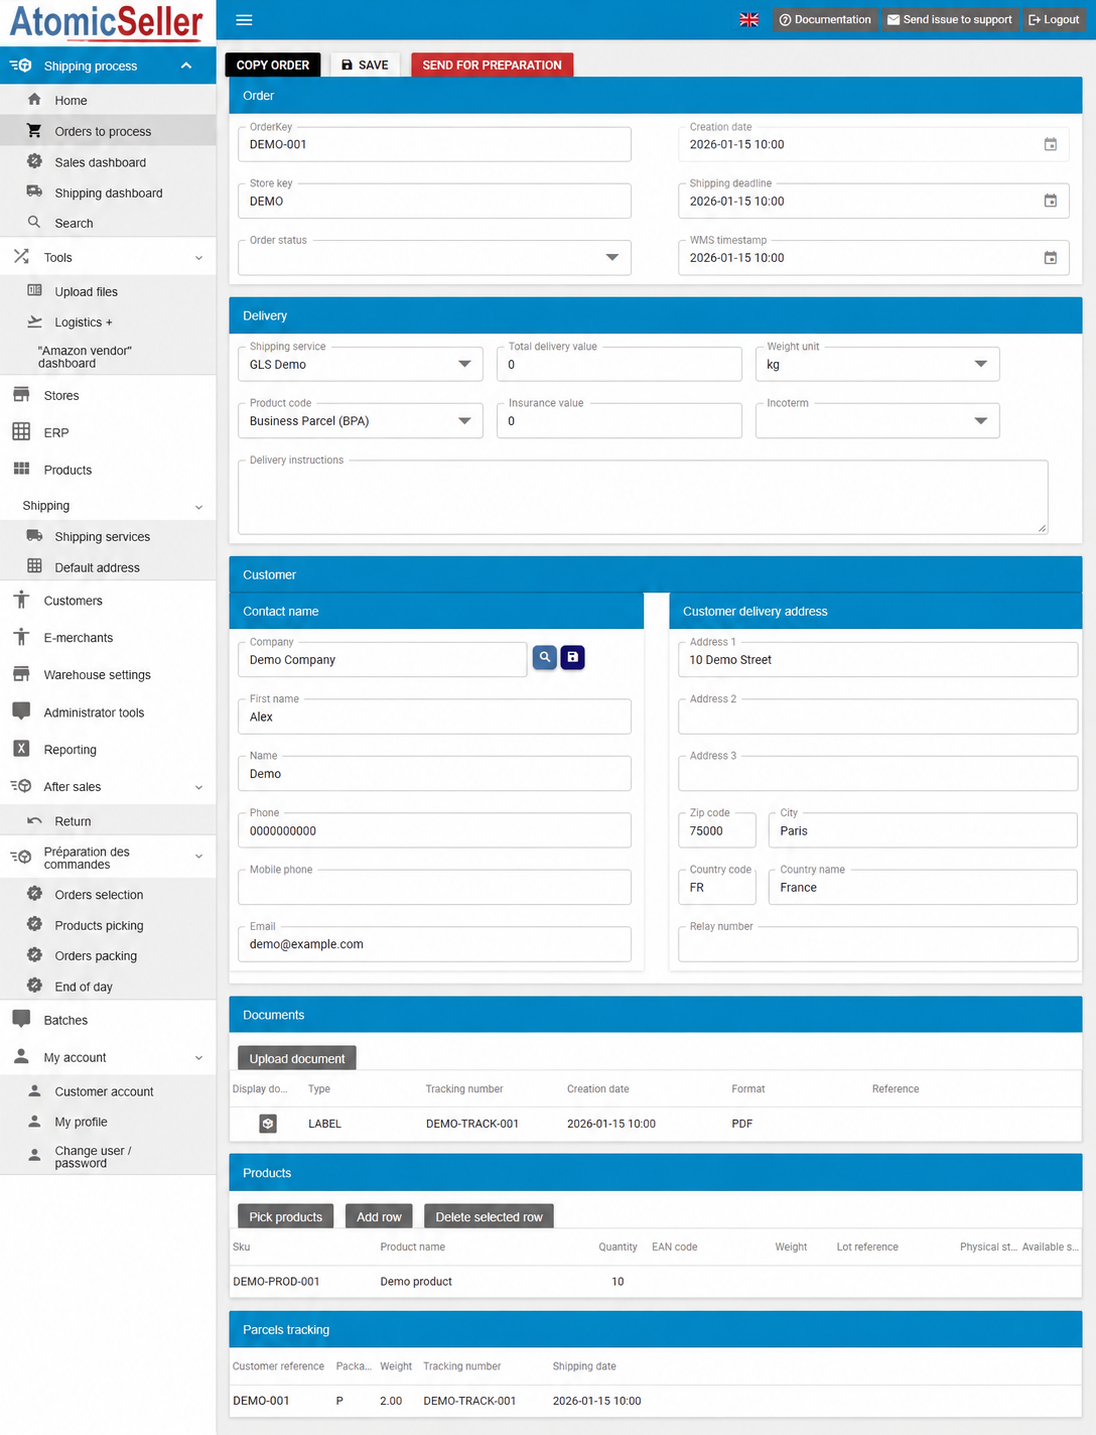Click the Logistics + plane icon
Viewport: 1096px width, 1435px height.
pos(35,322)
